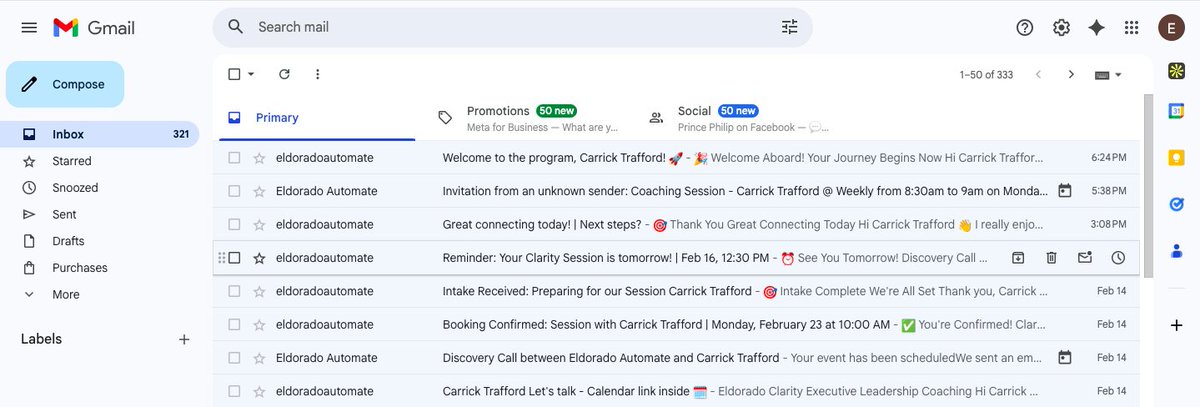Refresh the inbox
The height and width of the screenshot is (407, 1200).
[x=284, y=74]
